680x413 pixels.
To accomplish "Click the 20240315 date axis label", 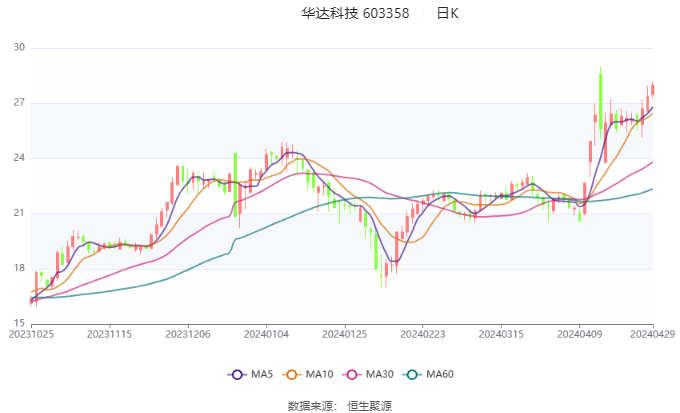I will [x=501, y=334].
